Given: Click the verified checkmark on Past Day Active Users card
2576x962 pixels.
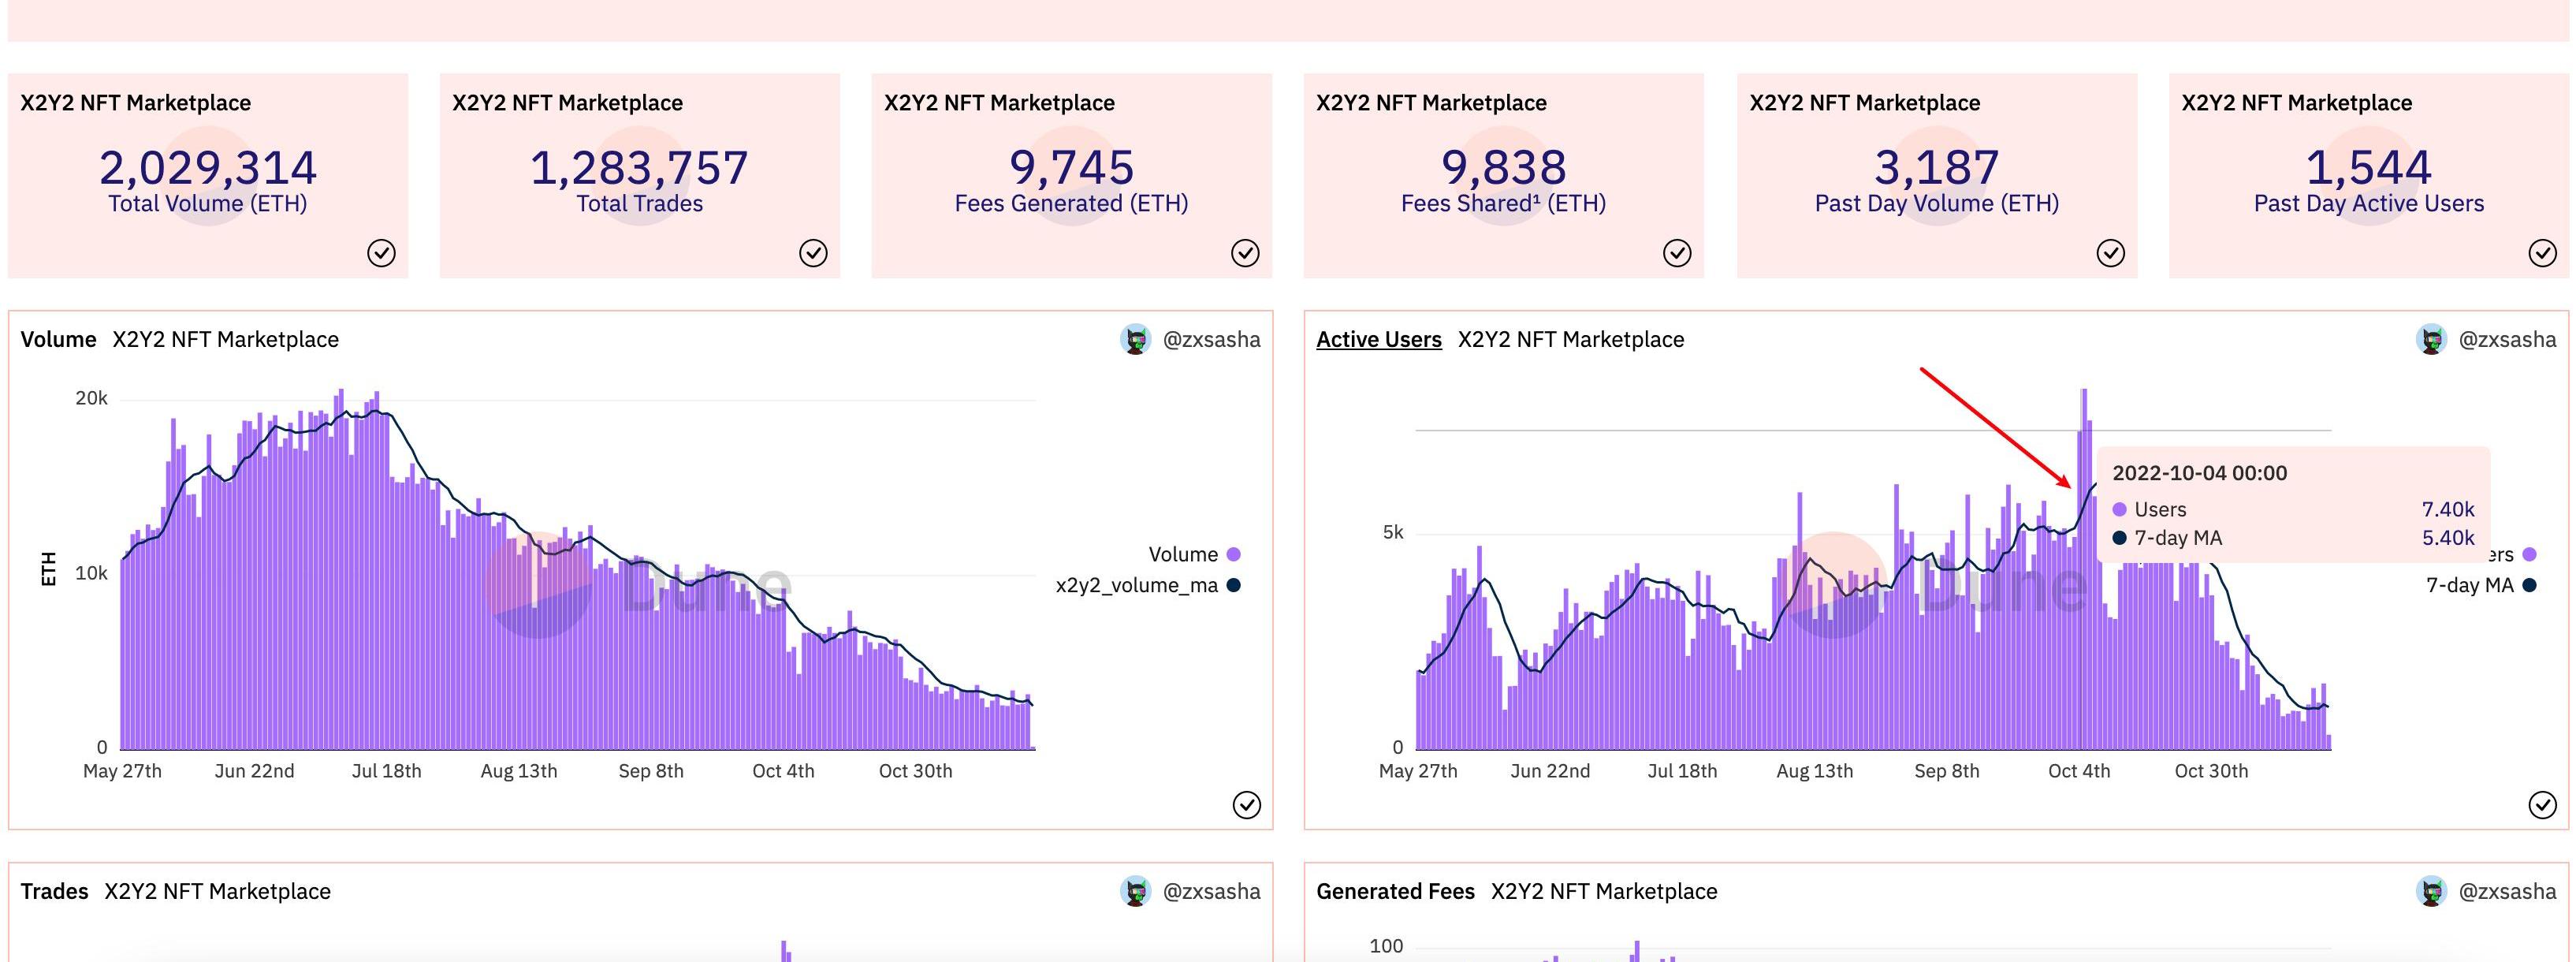Looking at the screenshot, I should coord(2542,253).
